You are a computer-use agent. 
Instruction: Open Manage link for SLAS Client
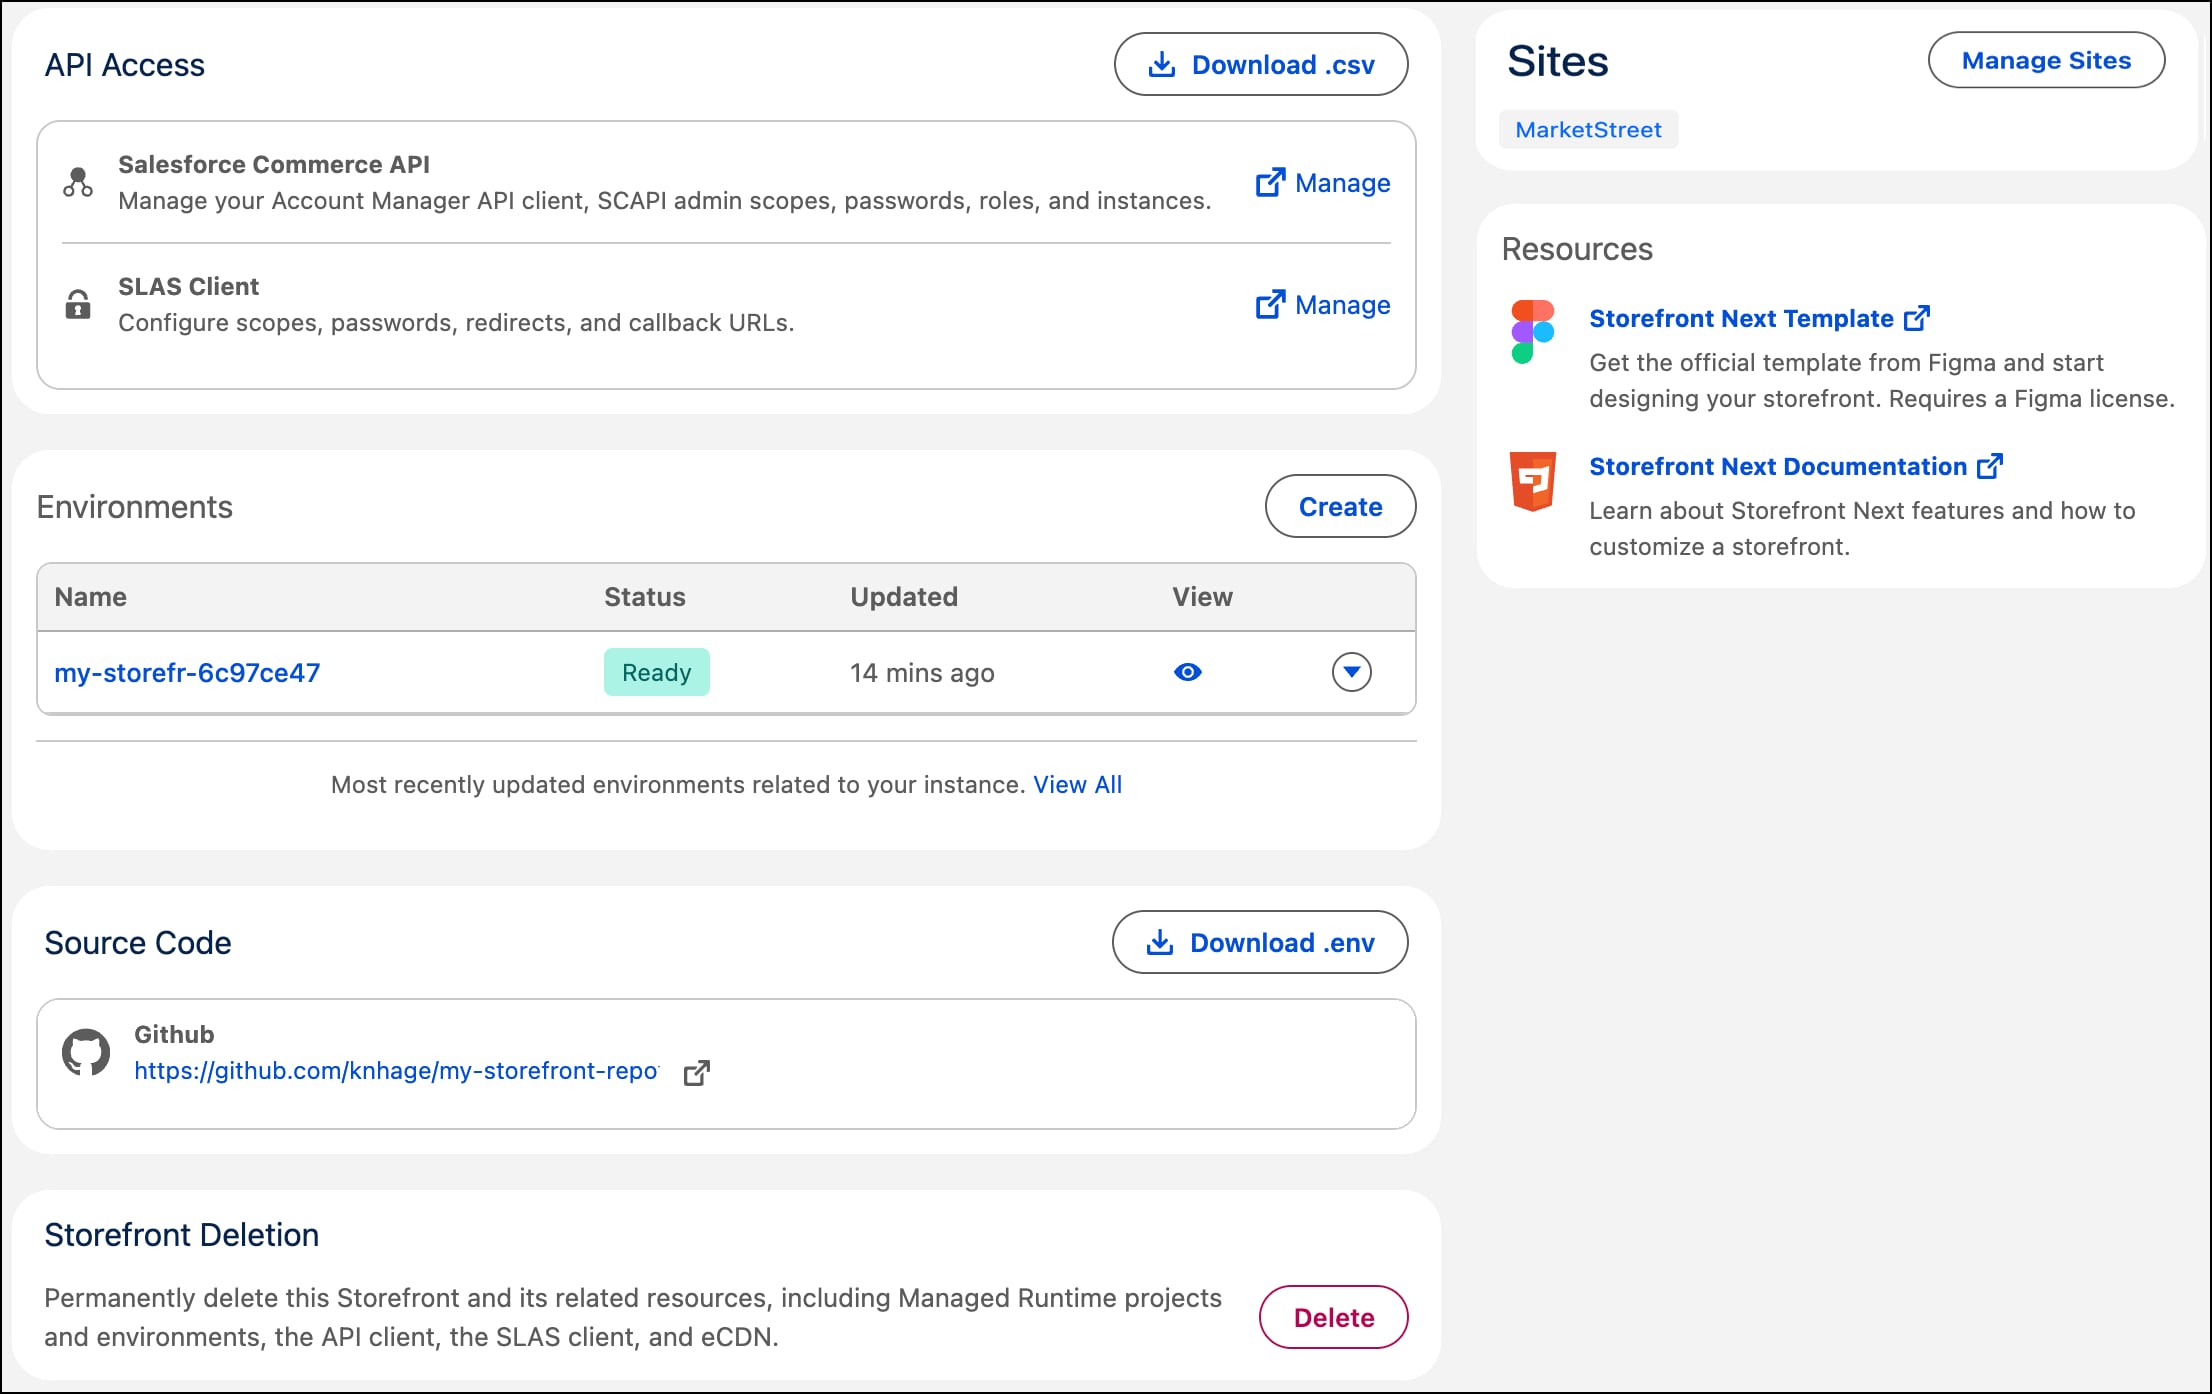coord(1322,305)
